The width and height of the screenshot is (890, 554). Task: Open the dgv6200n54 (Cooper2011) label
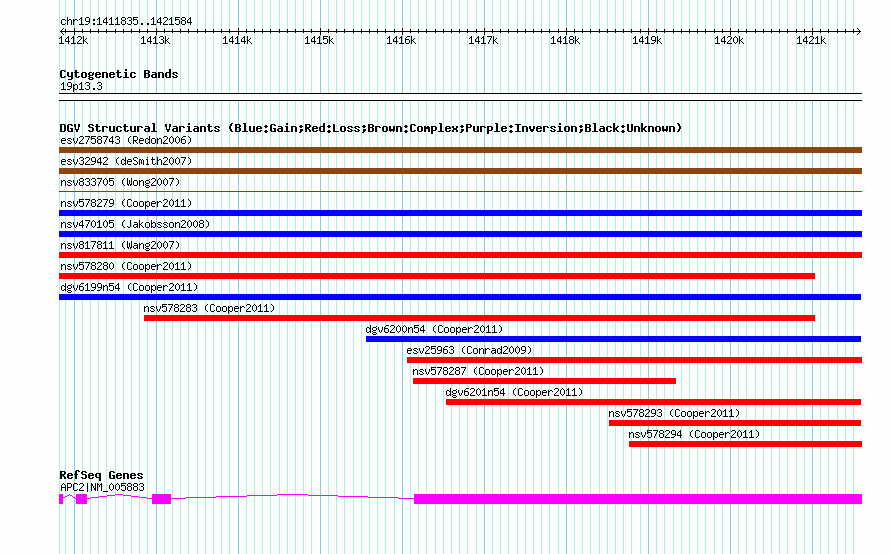(x=434, y=329)
